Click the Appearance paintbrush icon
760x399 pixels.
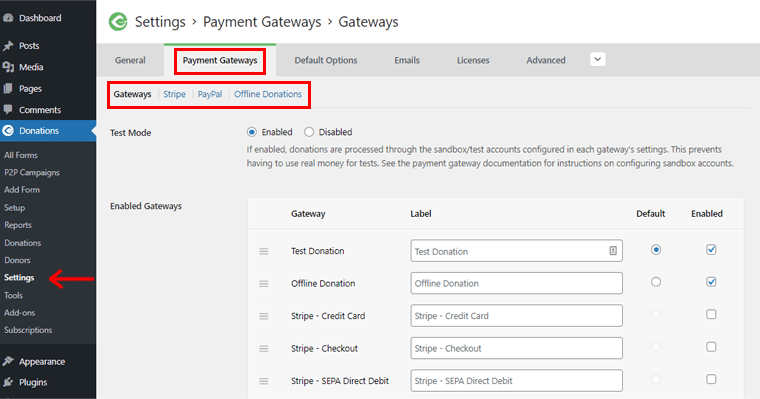click(8, 361)
